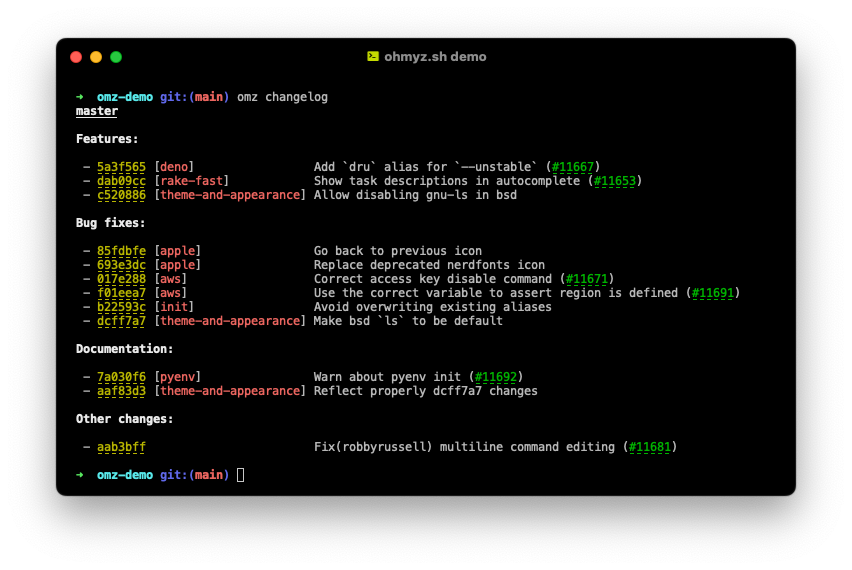This screenshot has height=570, width=852.
Task: Click commit hash 5a3f565
Action: (x=121, y=167)
